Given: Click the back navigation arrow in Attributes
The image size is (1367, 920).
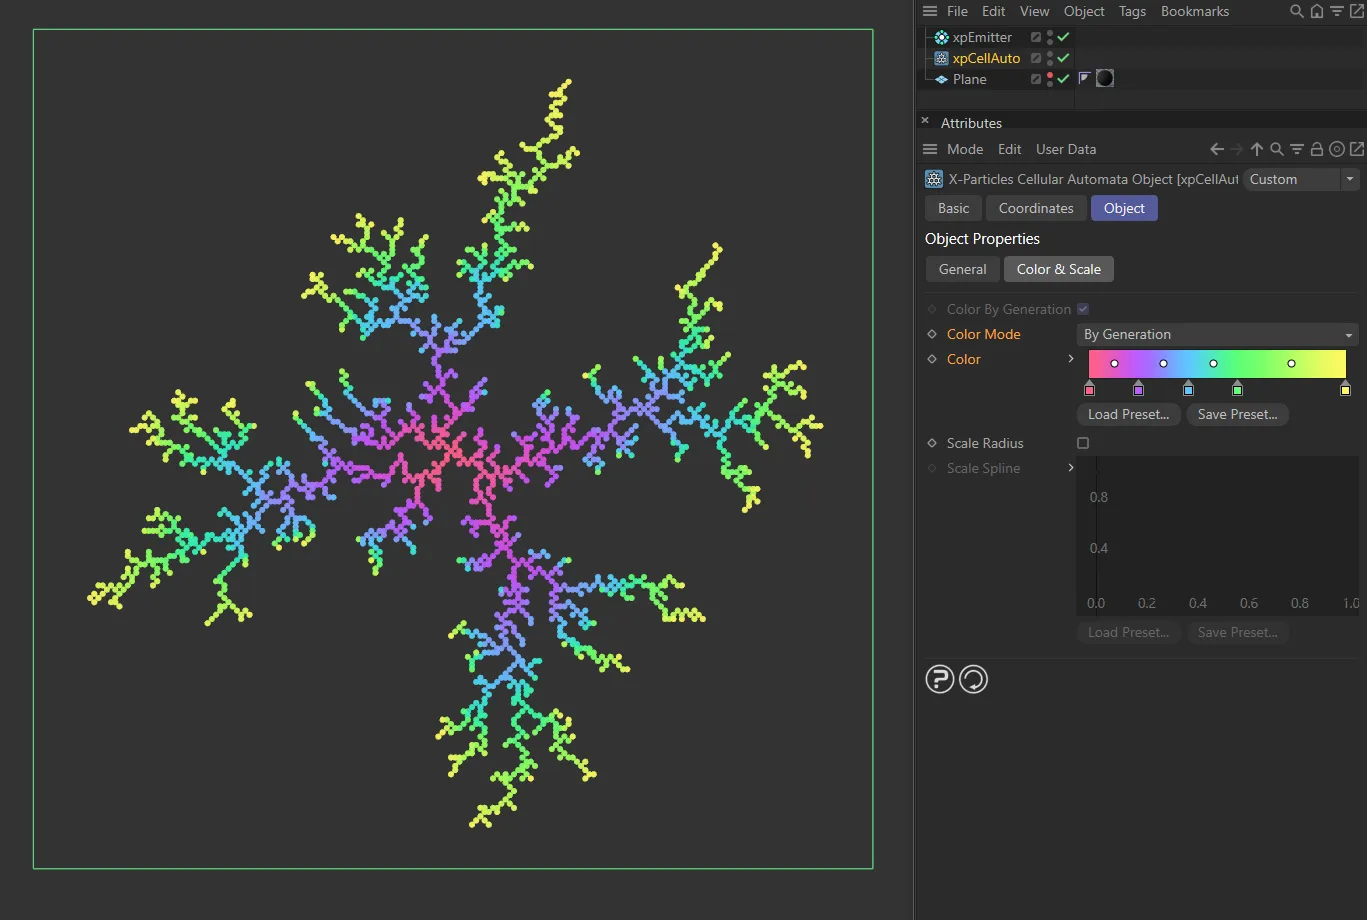Looking at the screenshot, I should 1216,149.
